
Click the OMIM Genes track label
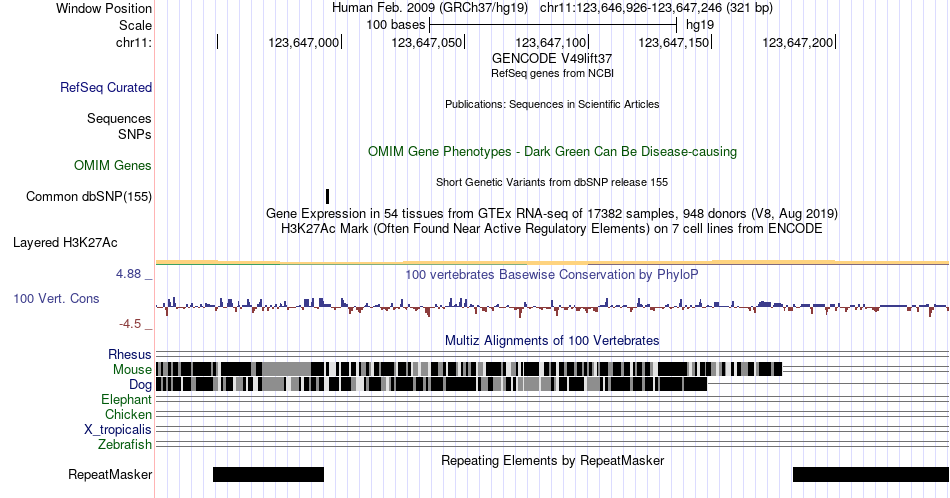(x=112, y=165)
